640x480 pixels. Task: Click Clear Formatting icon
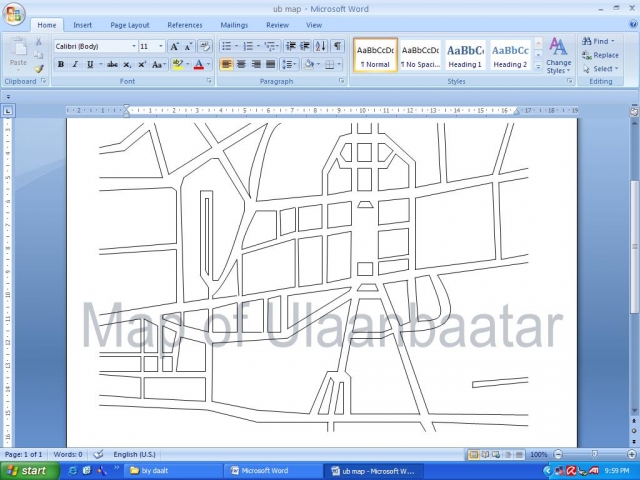[205, 46]
